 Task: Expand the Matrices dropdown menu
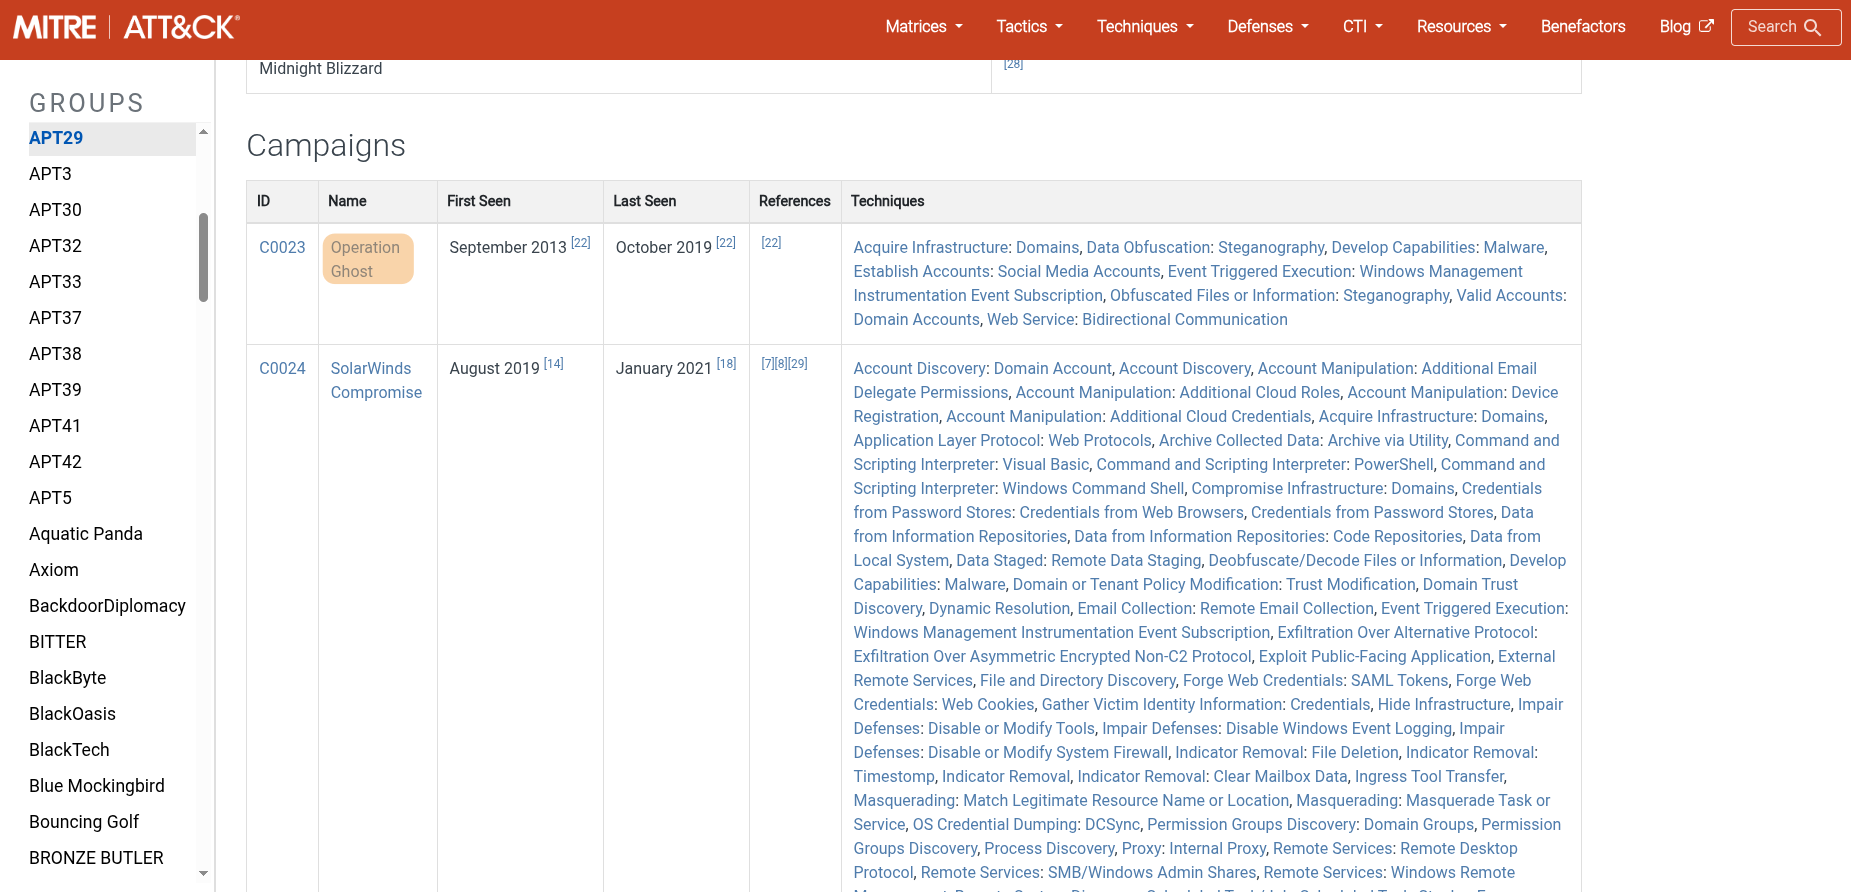tap(923, 27)
